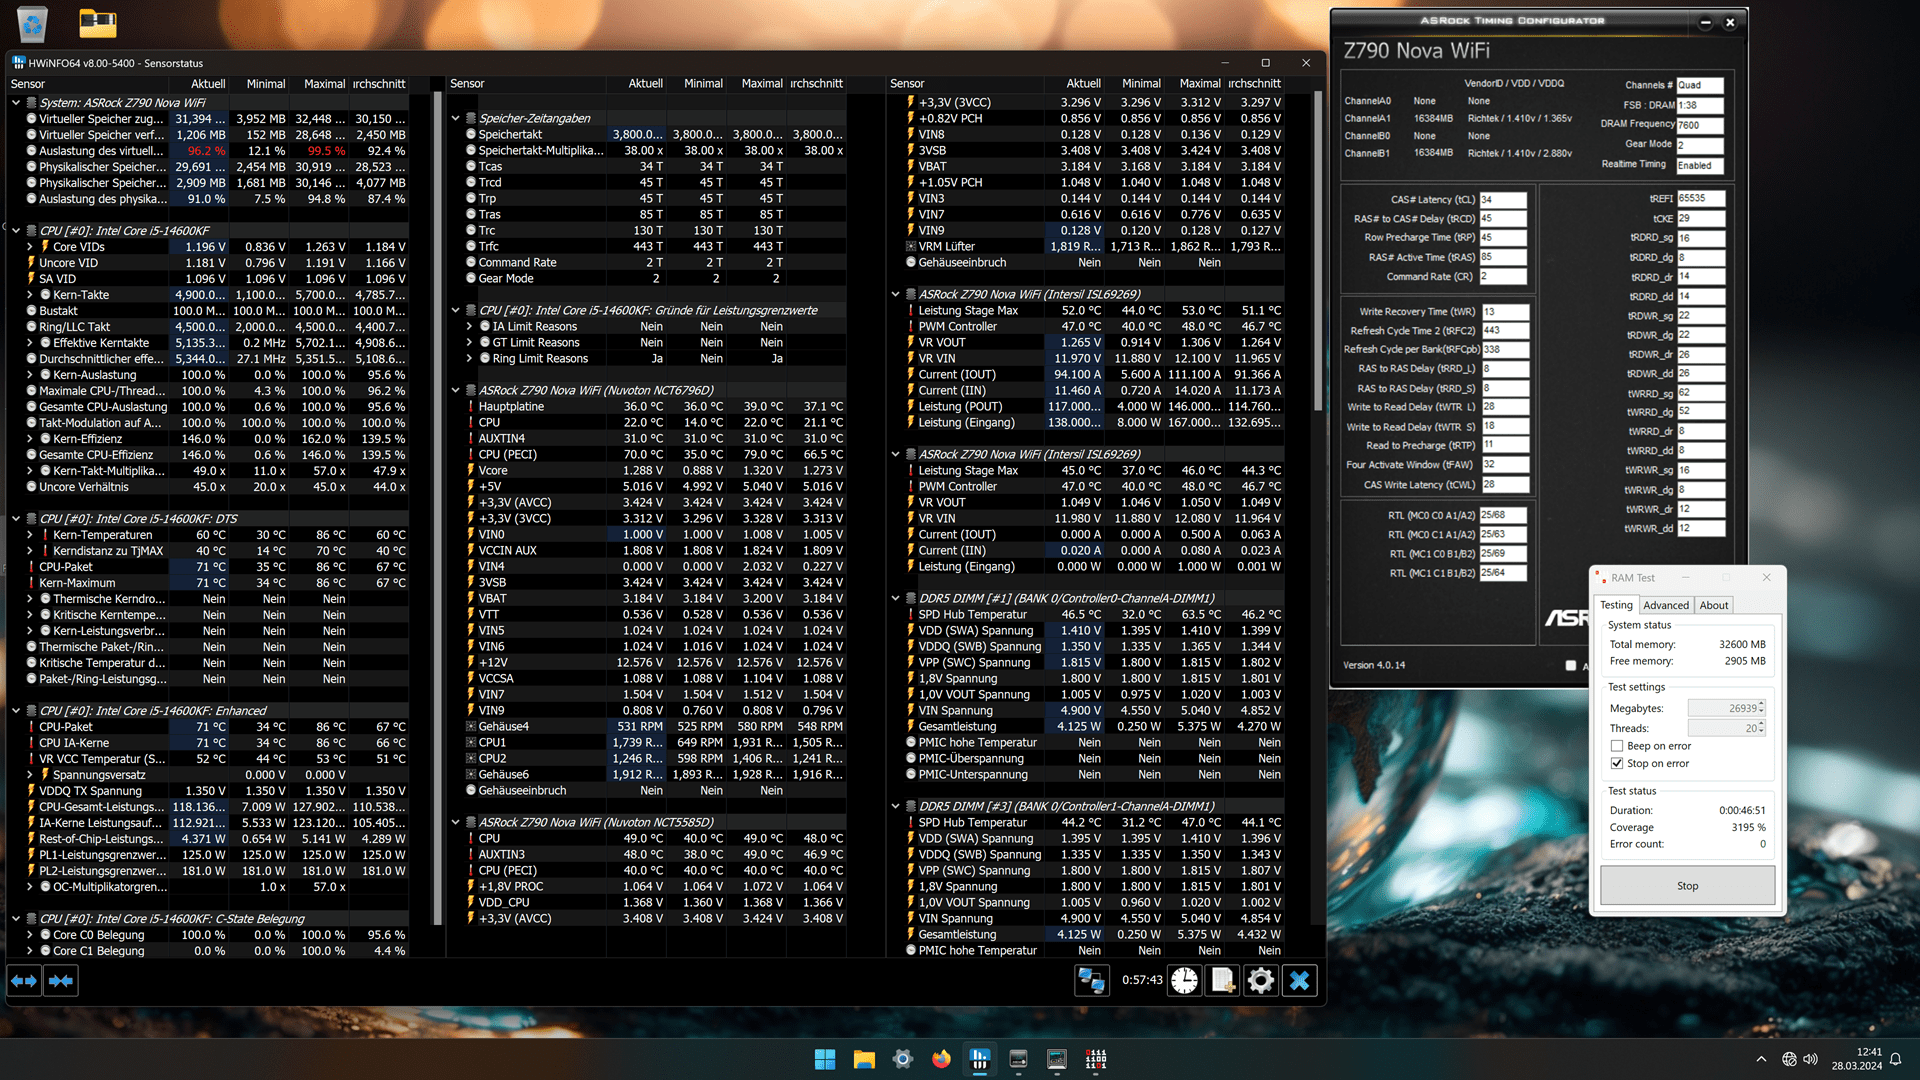Click the clock reset-timer icon in HWiNFO

[x=1185, y=981]
